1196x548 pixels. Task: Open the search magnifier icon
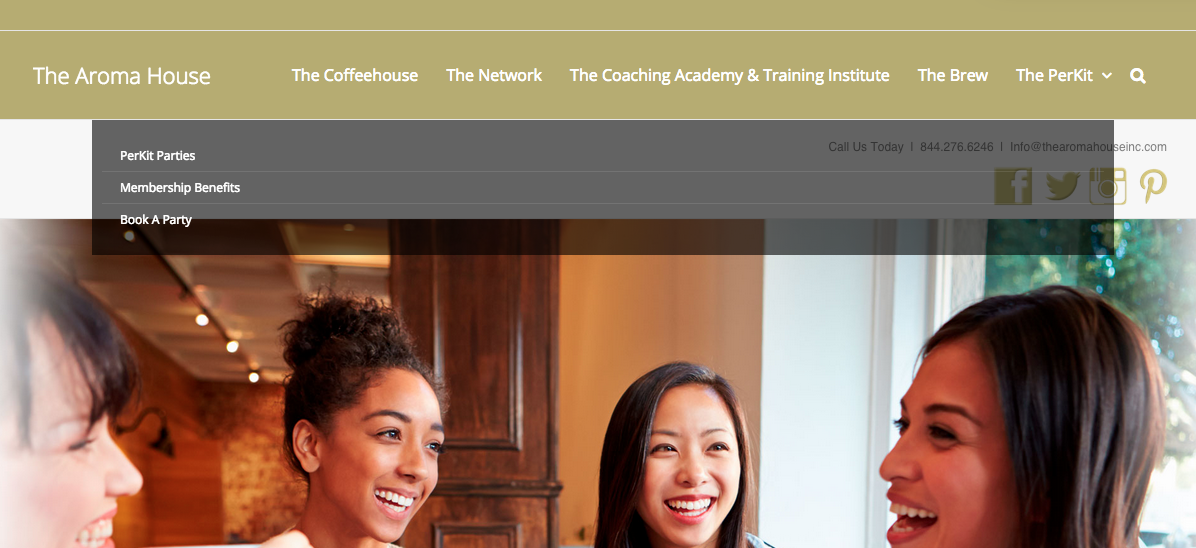[x=1137, y=76]
